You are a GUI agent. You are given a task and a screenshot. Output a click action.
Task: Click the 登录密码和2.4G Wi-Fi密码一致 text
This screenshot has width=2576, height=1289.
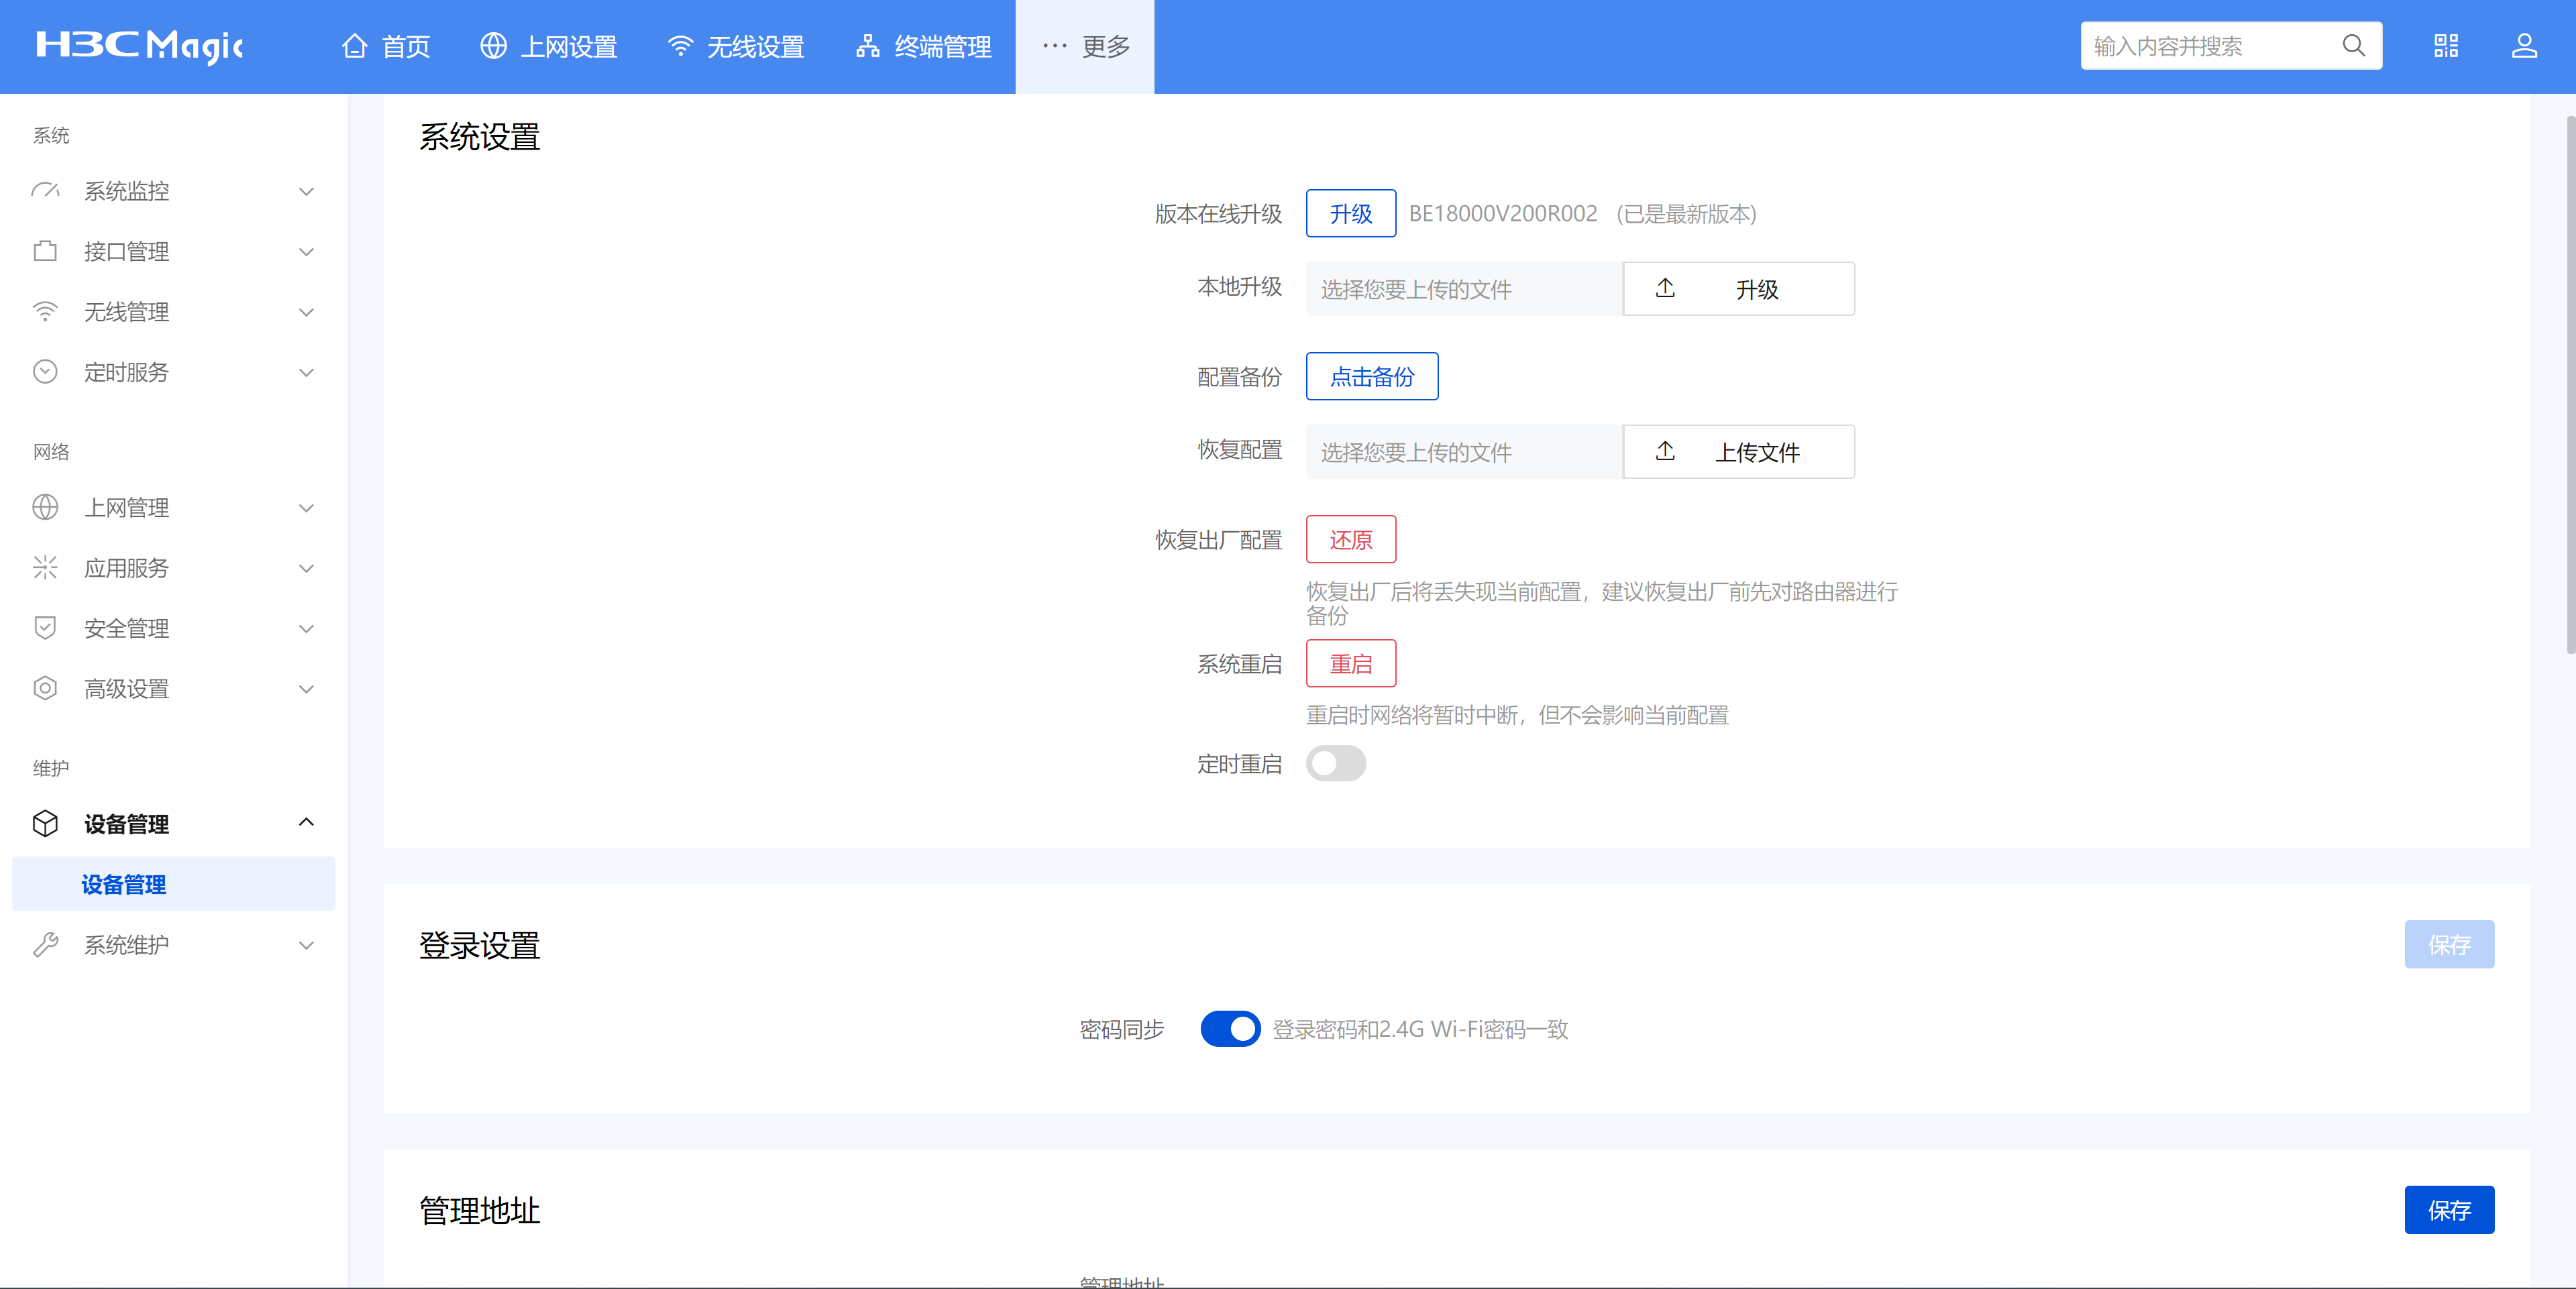[x=1420, y=1029]
